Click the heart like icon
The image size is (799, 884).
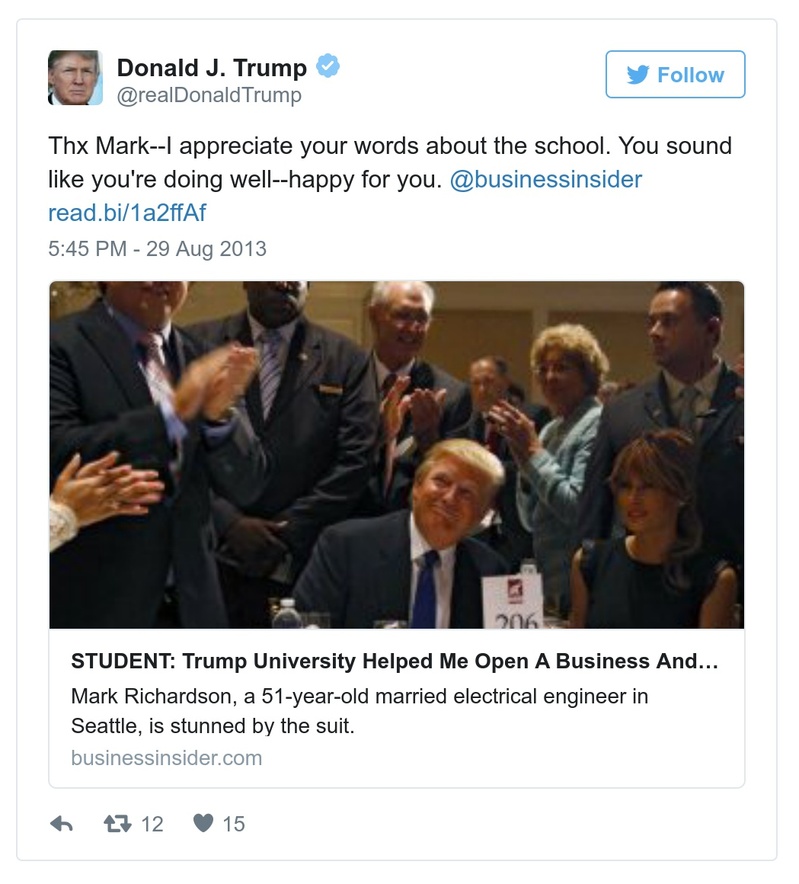point(204,822)
